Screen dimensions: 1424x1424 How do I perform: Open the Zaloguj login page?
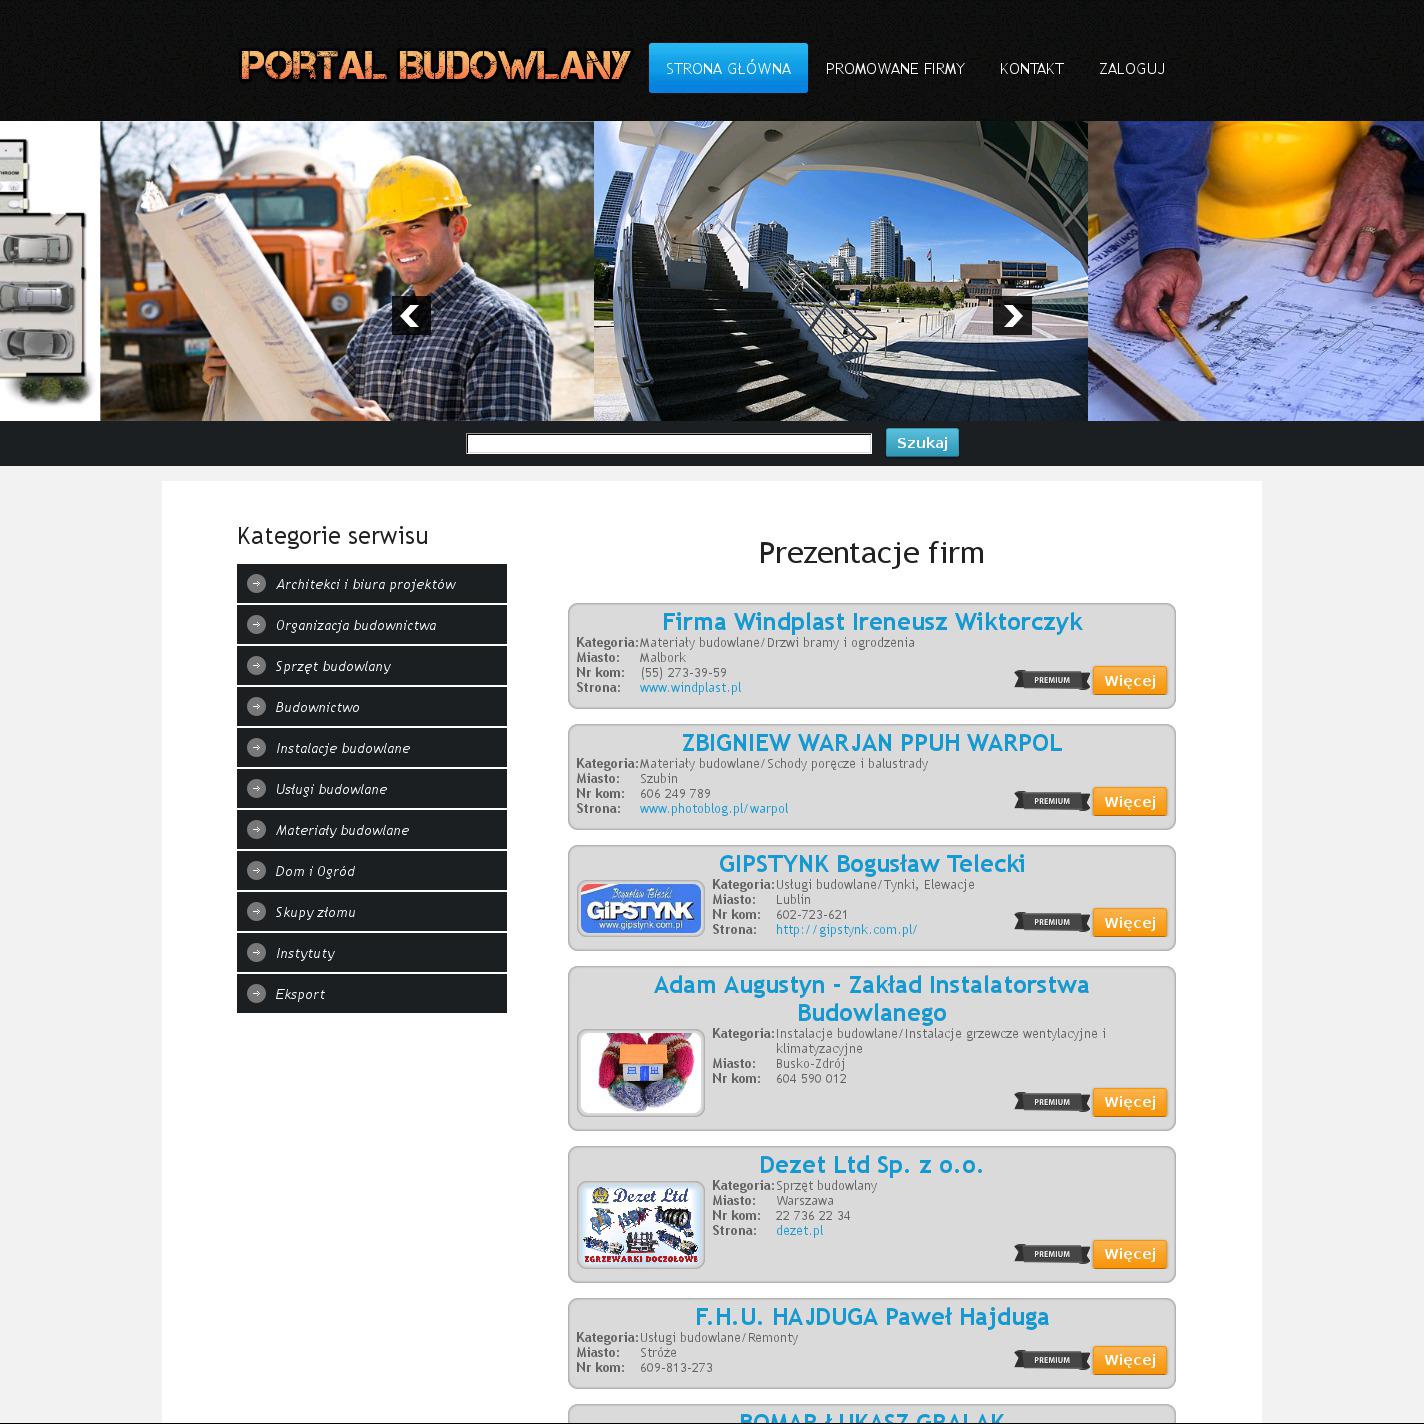coord(1131,68)
